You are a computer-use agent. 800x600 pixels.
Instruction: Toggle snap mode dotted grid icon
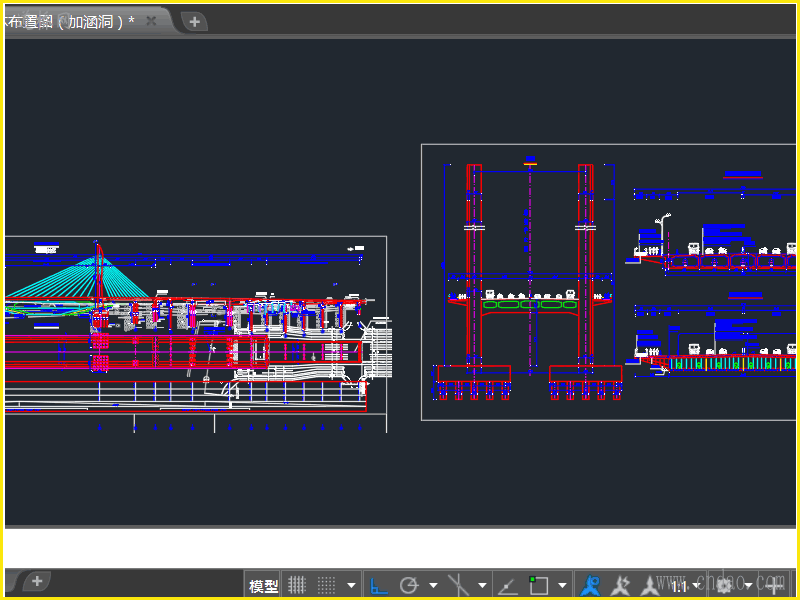[x=326, y=585]
